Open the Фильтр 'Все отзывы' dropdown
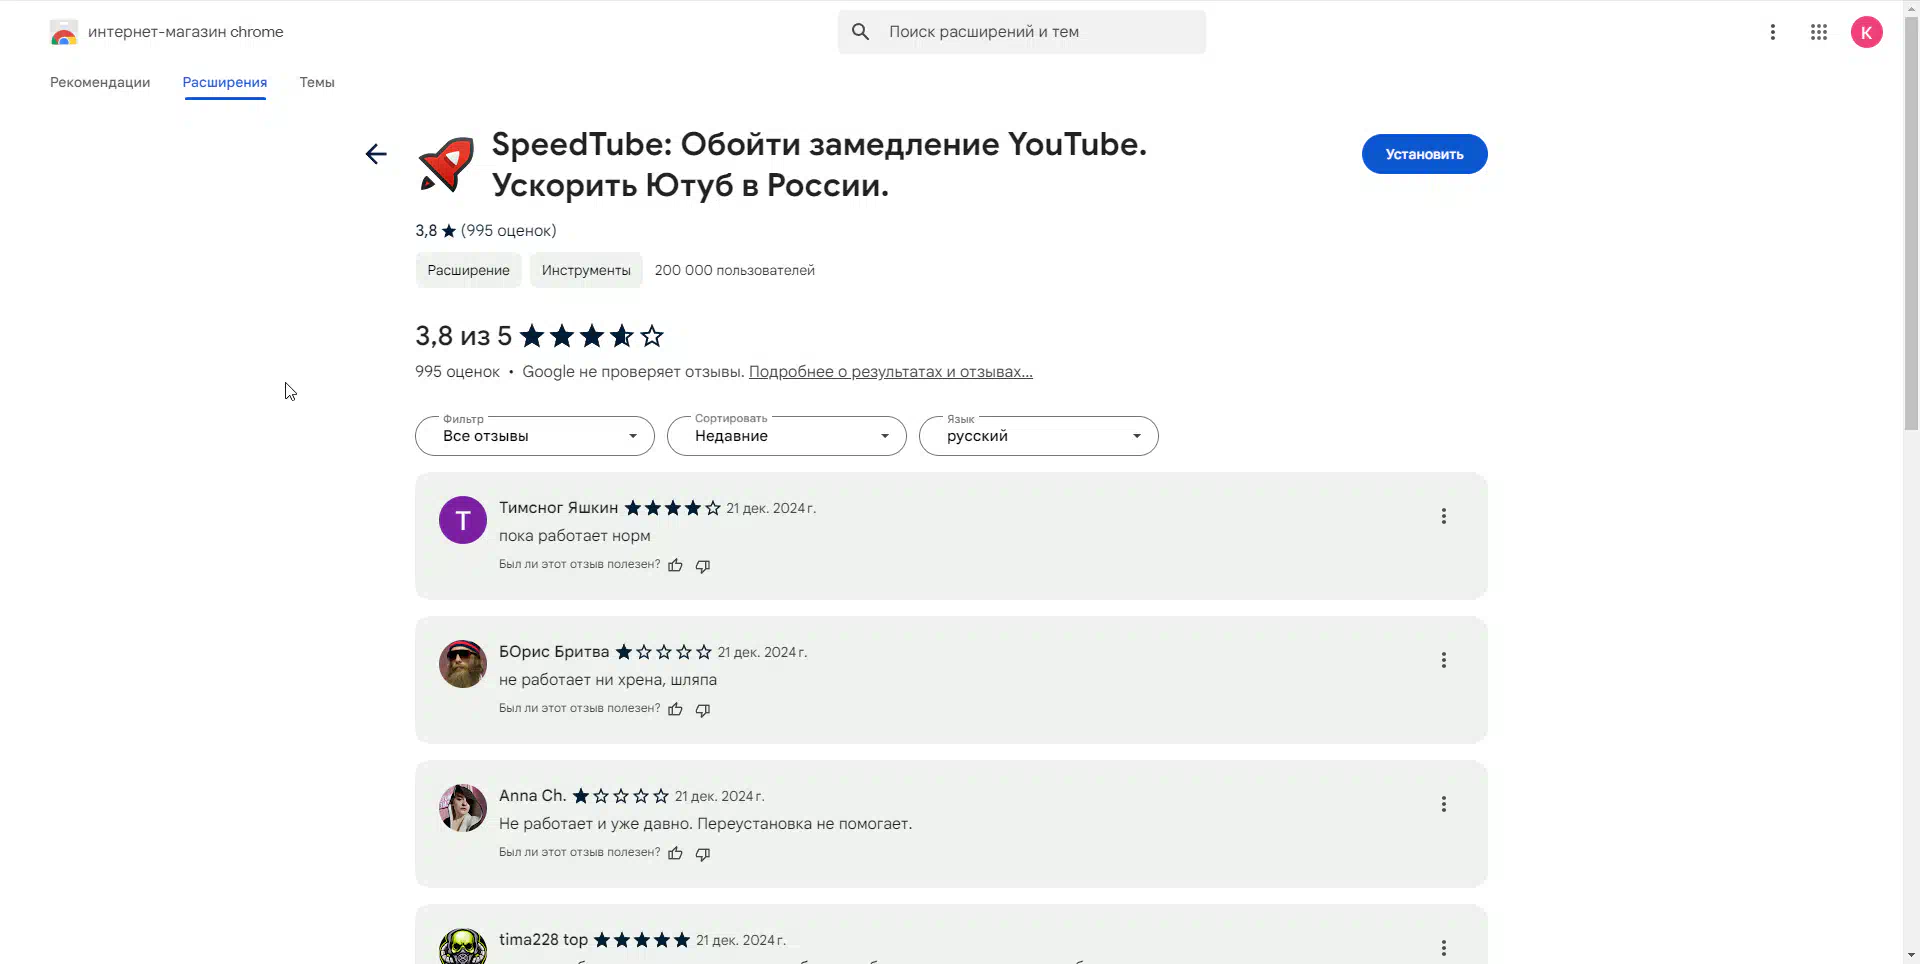The height and width of the screenshot is (964, 1920). 535,436
